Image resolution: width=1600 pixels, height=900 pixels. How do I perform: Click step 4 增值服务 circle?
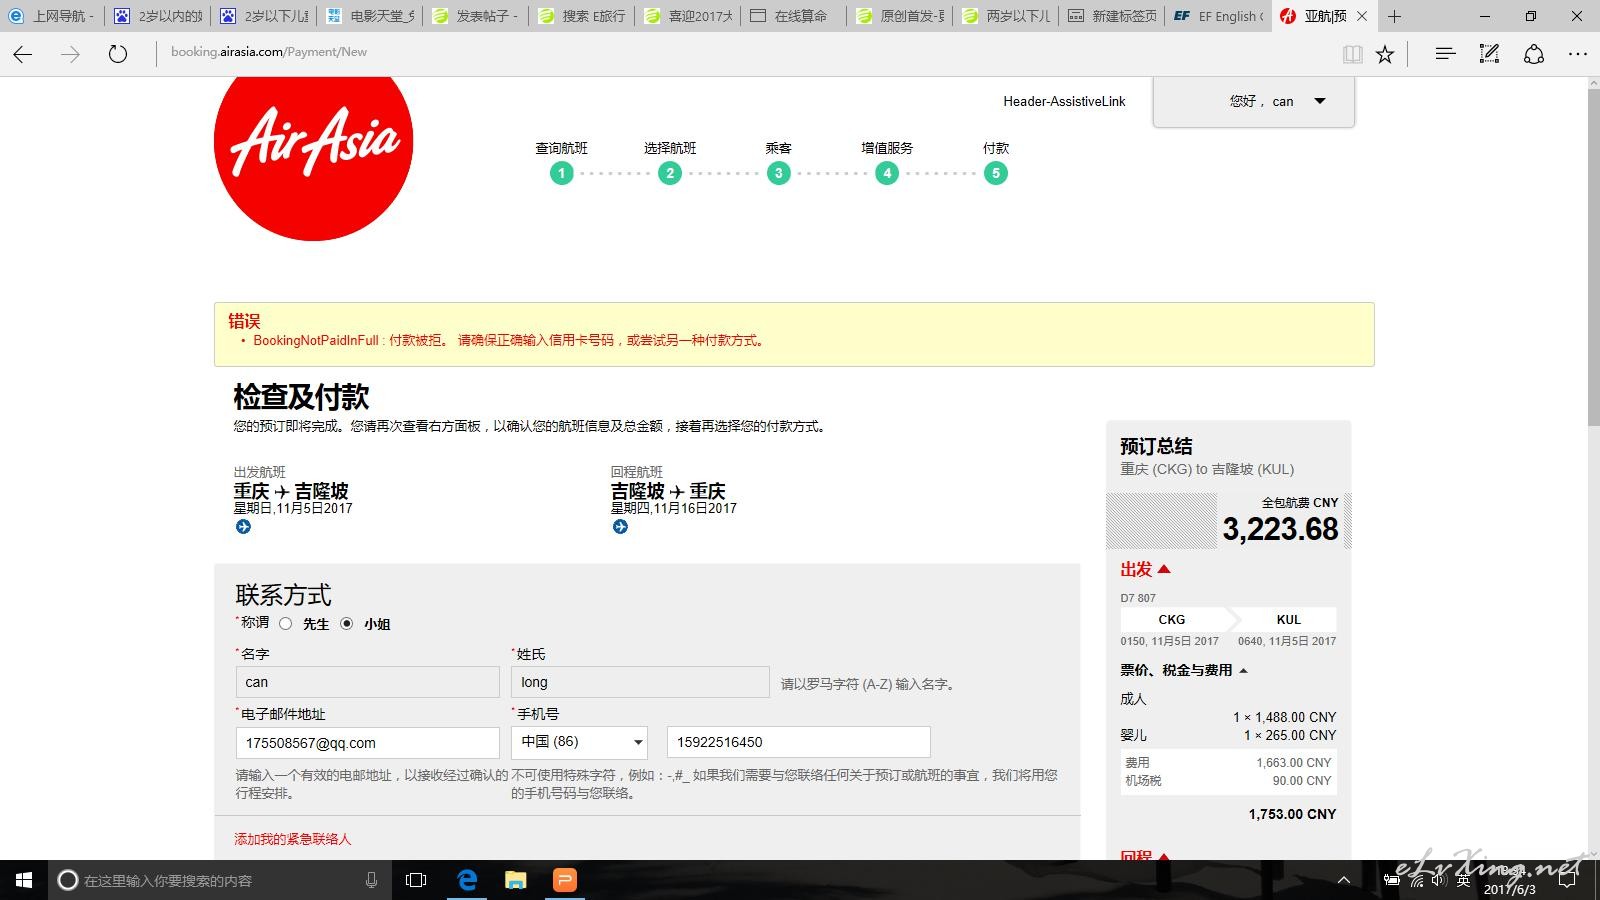887,173
